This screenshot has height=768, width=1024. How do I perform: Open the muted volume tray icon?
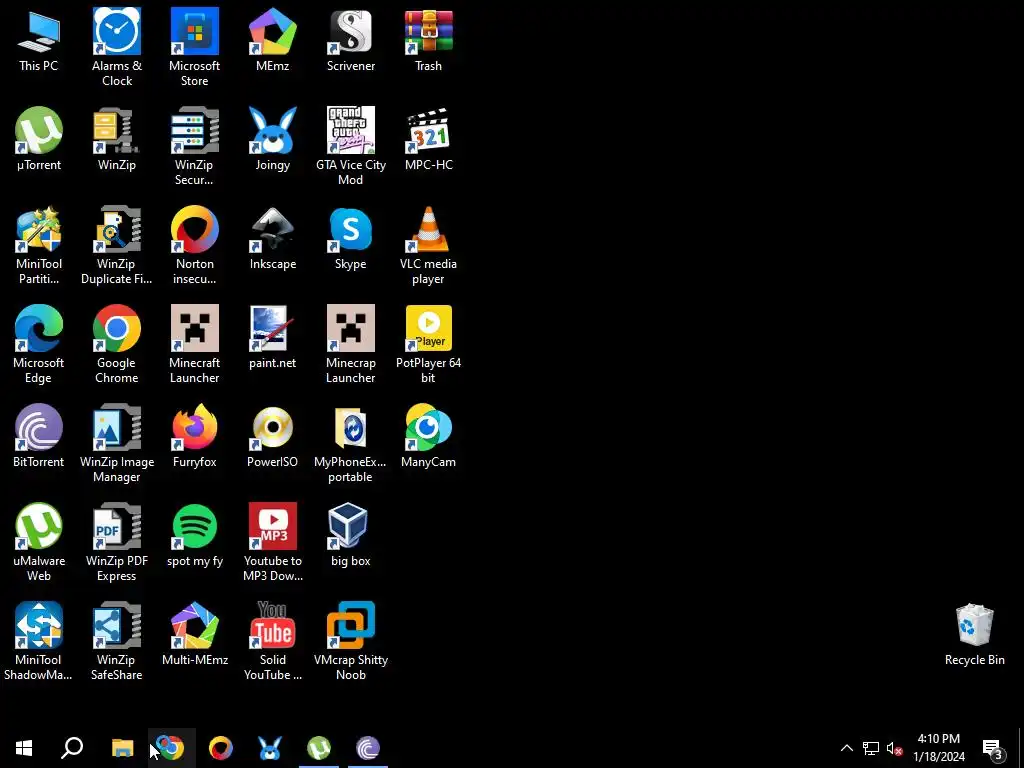coord(894,748)
